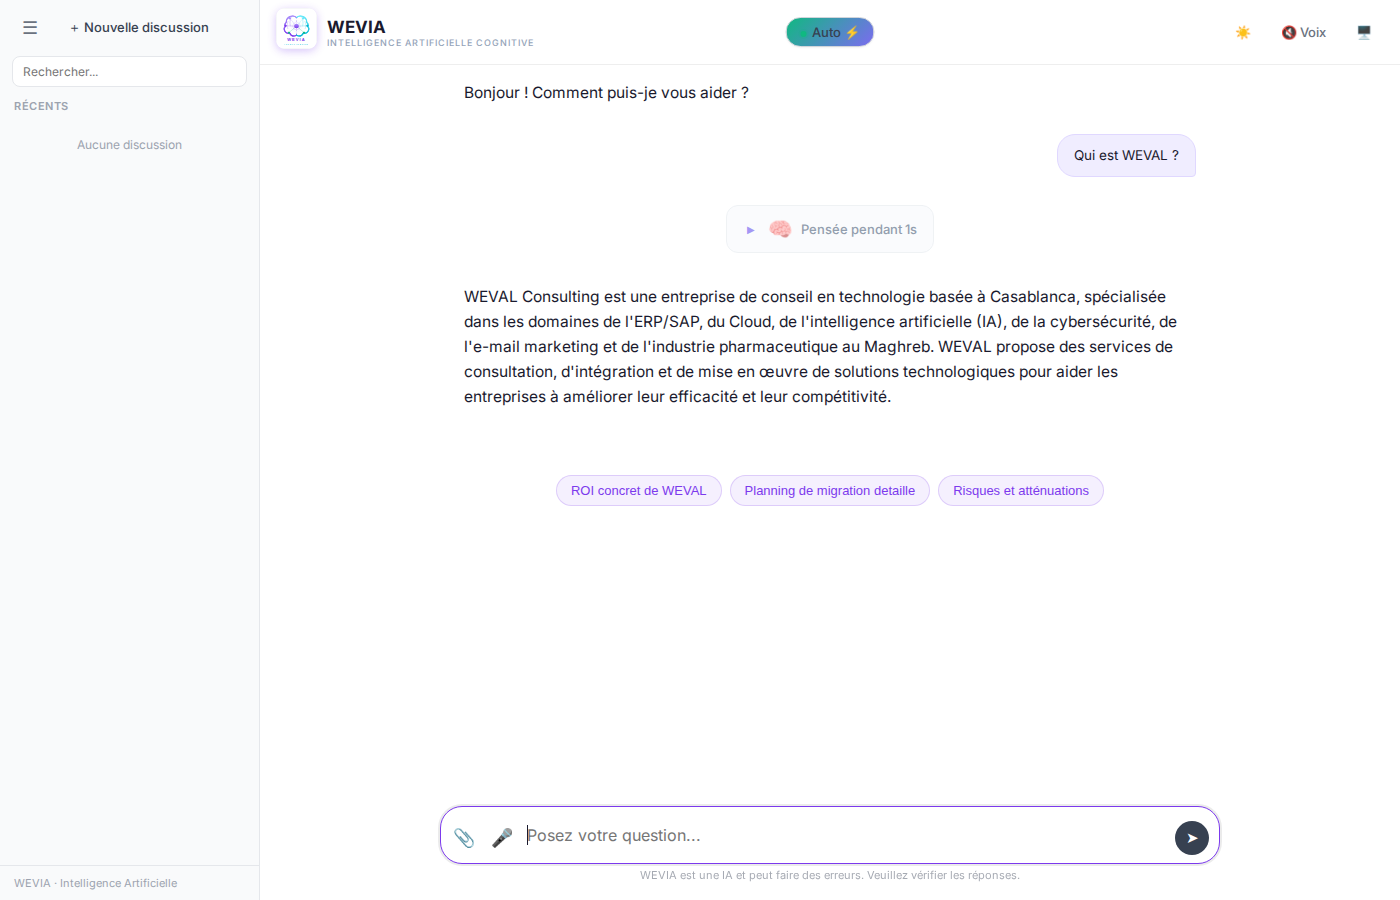1400x900 pixels.
Task: Toggle the sun light theme icon
Action: [1243, 32]
